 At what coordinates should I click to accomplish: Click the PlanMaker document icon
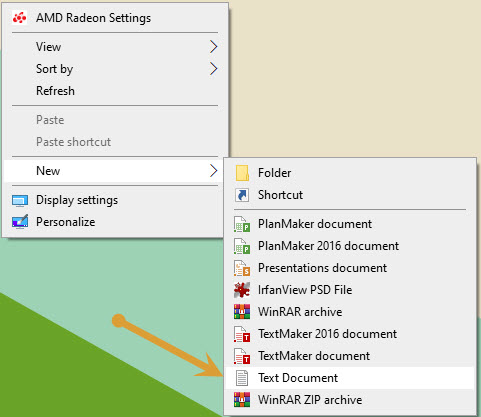coord(242,224)
